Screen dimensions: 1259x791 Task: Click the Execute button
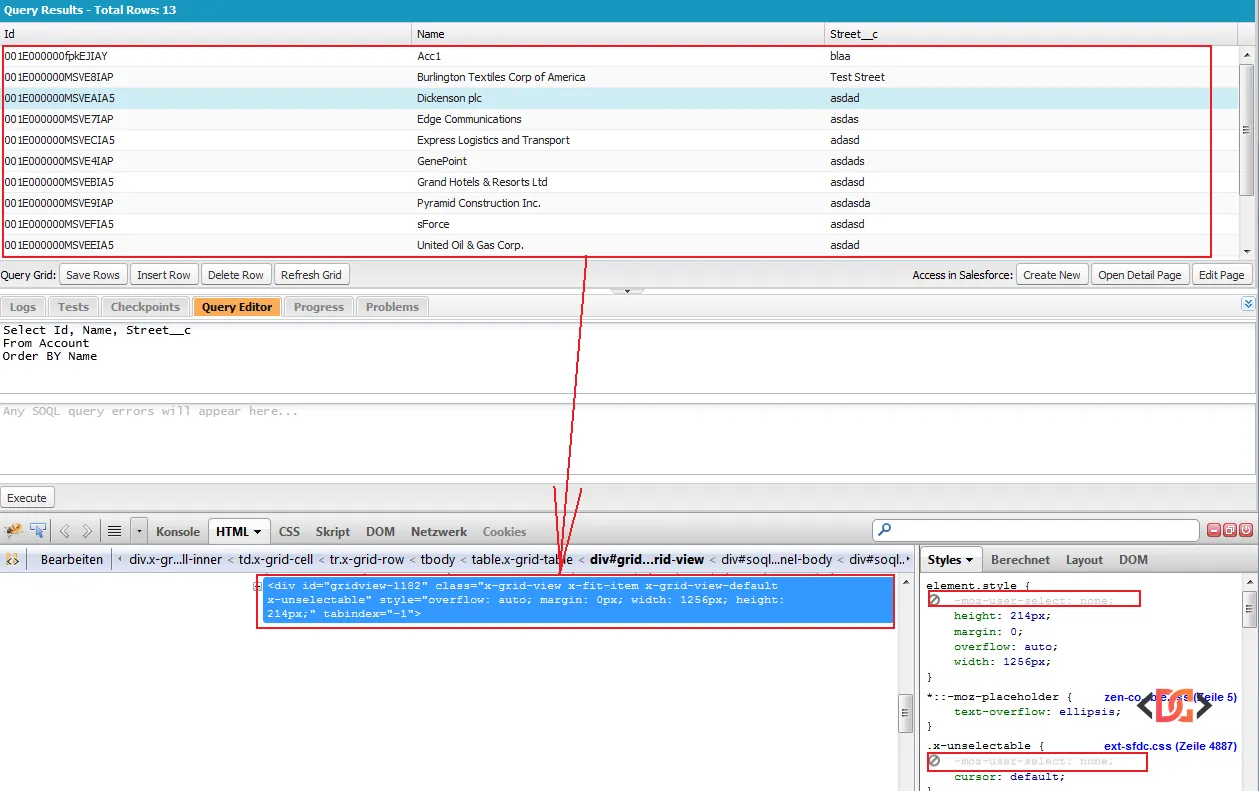point(27,497)
